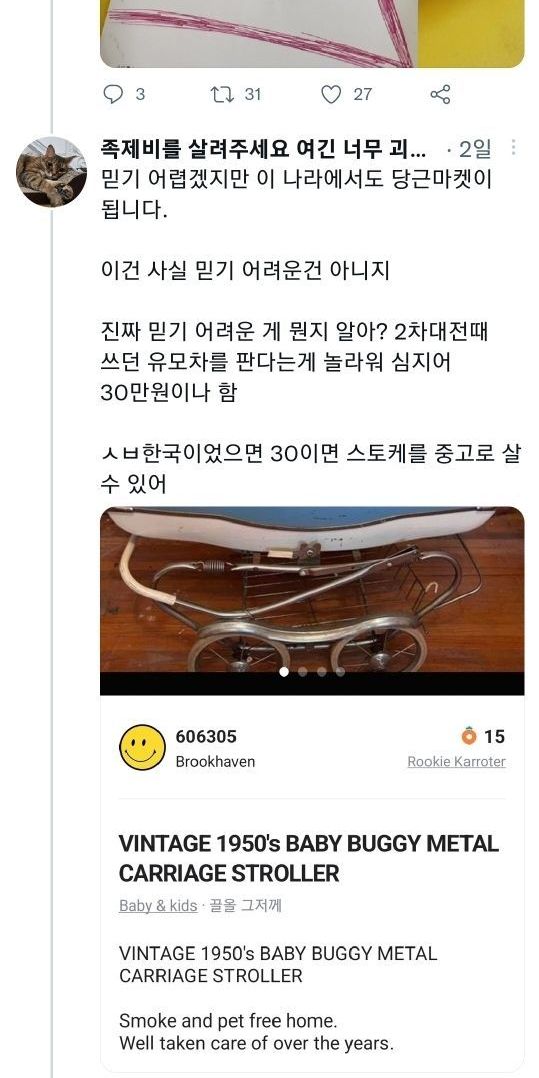
Task: Like the tweet with the heart icon
Action: pos(331,94)
